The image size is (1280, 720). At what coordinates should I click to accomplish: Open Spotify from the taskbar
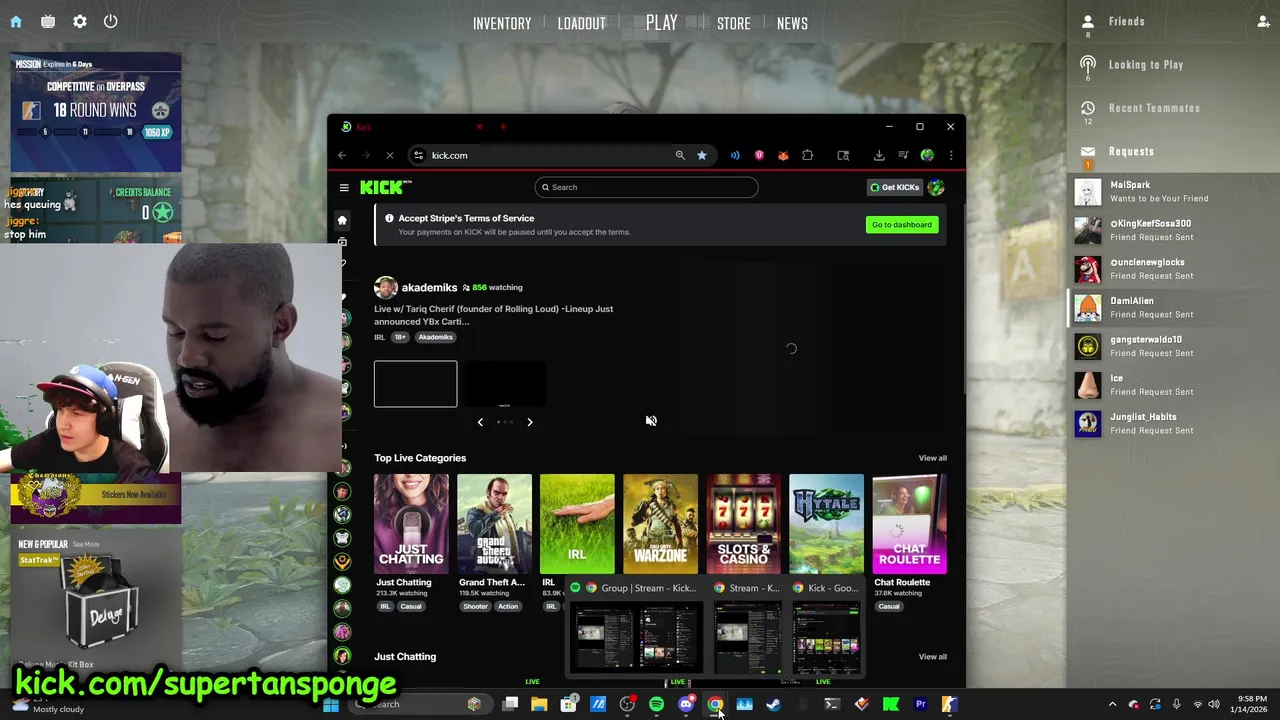tap(656, 704)
